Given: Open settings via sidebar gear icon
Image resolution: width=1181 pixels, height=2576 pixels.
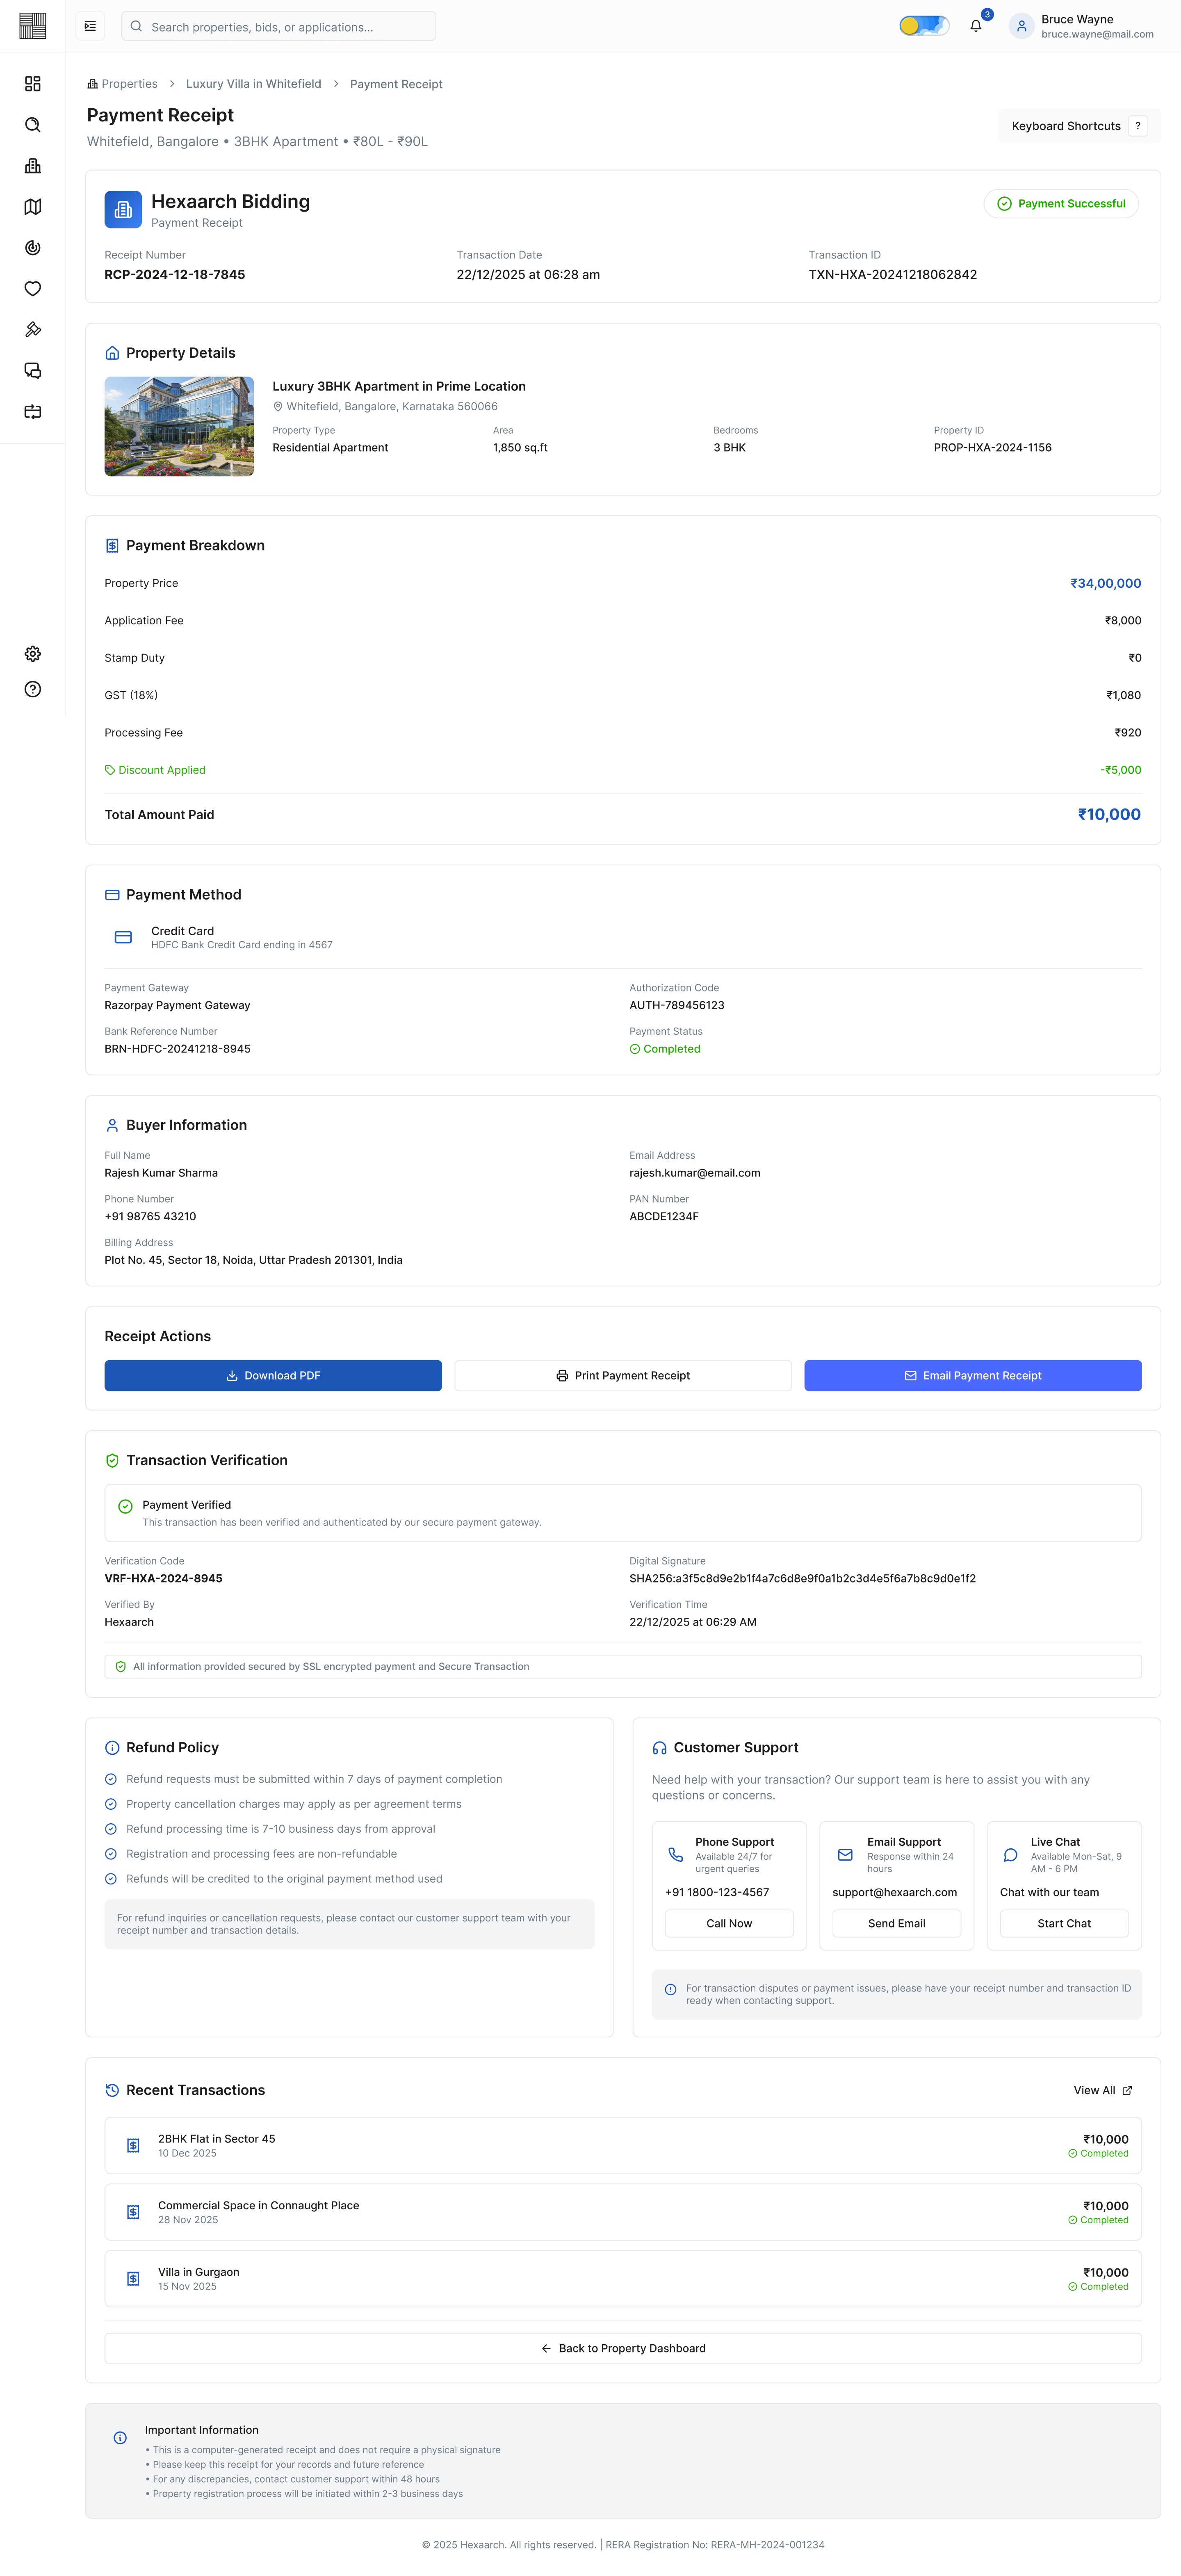Looking at the screenshot, I should pyautogui.click(x=33, y=654).
